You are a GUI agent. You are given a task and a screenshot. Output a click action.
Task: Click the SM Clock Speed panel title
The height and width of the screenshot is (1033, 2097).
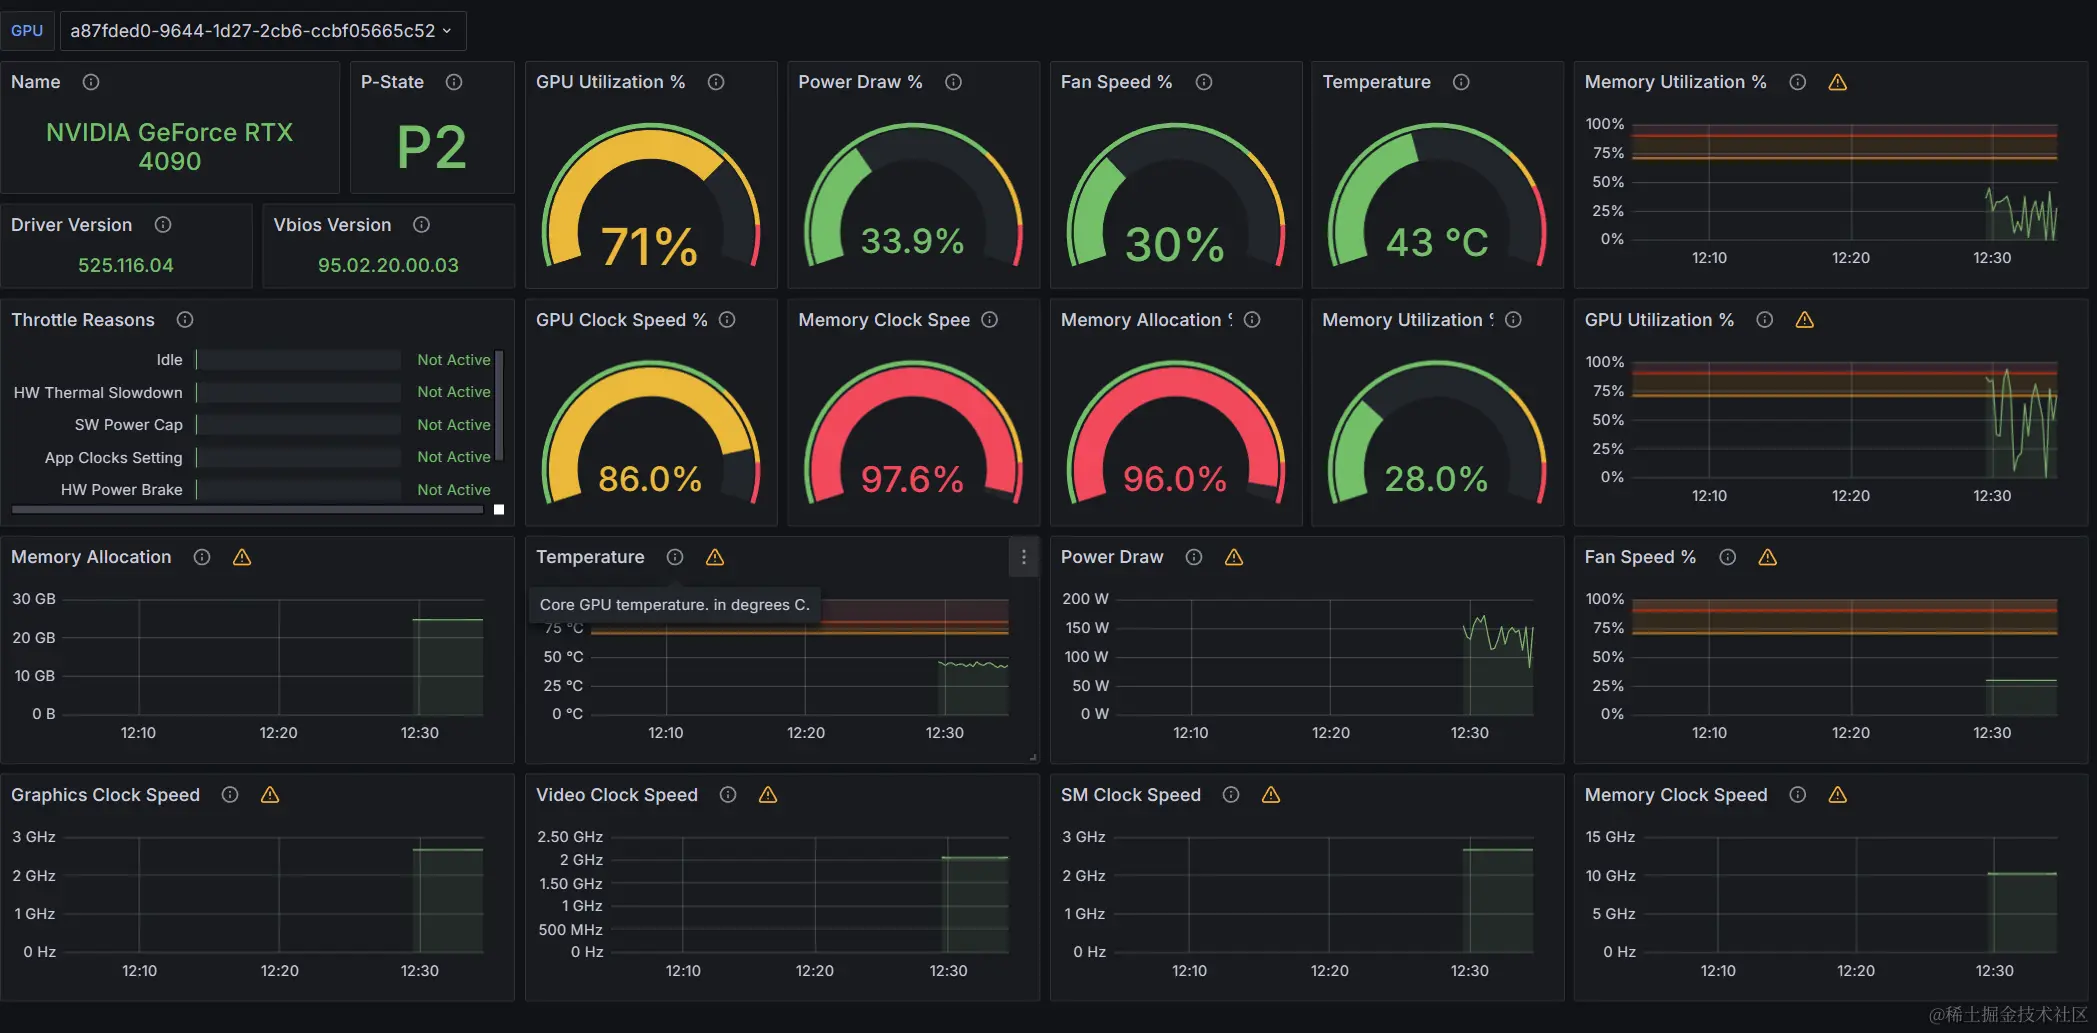coord(1131,795)
